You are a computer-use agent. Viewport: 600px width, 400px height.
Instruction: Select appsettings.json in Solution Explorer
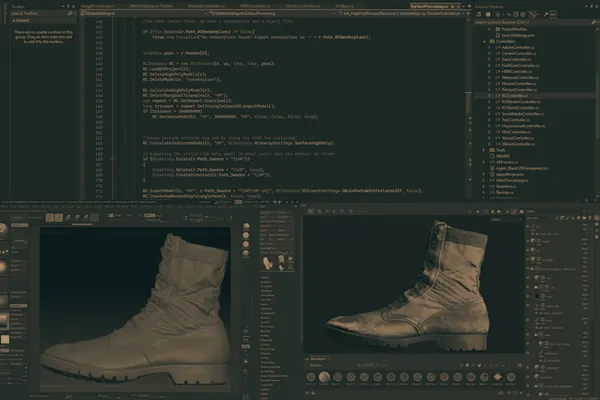tap(510, 174)
